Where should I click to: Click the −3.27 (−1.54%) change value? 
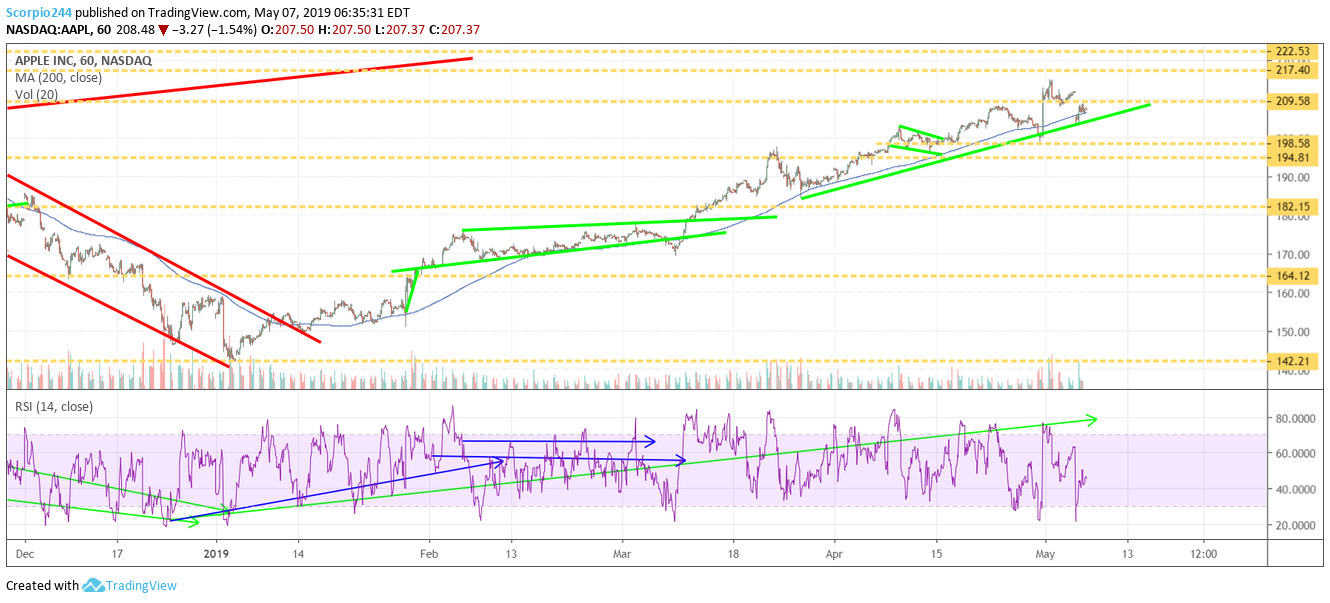[x=214, y=30]
